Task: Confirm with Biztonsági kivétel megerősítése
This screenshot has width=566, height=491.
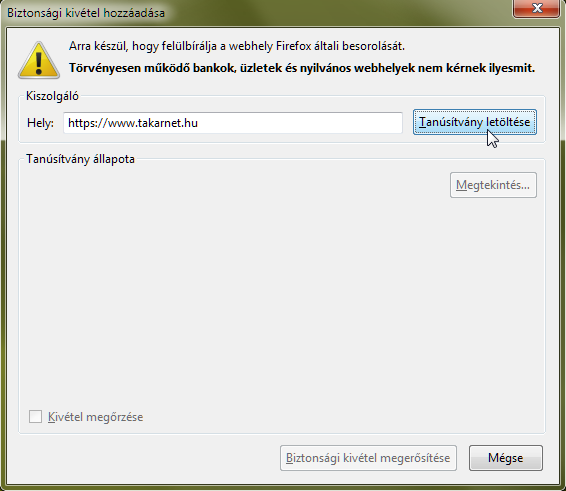Action: pyautogui.click(x=368, y=458)
